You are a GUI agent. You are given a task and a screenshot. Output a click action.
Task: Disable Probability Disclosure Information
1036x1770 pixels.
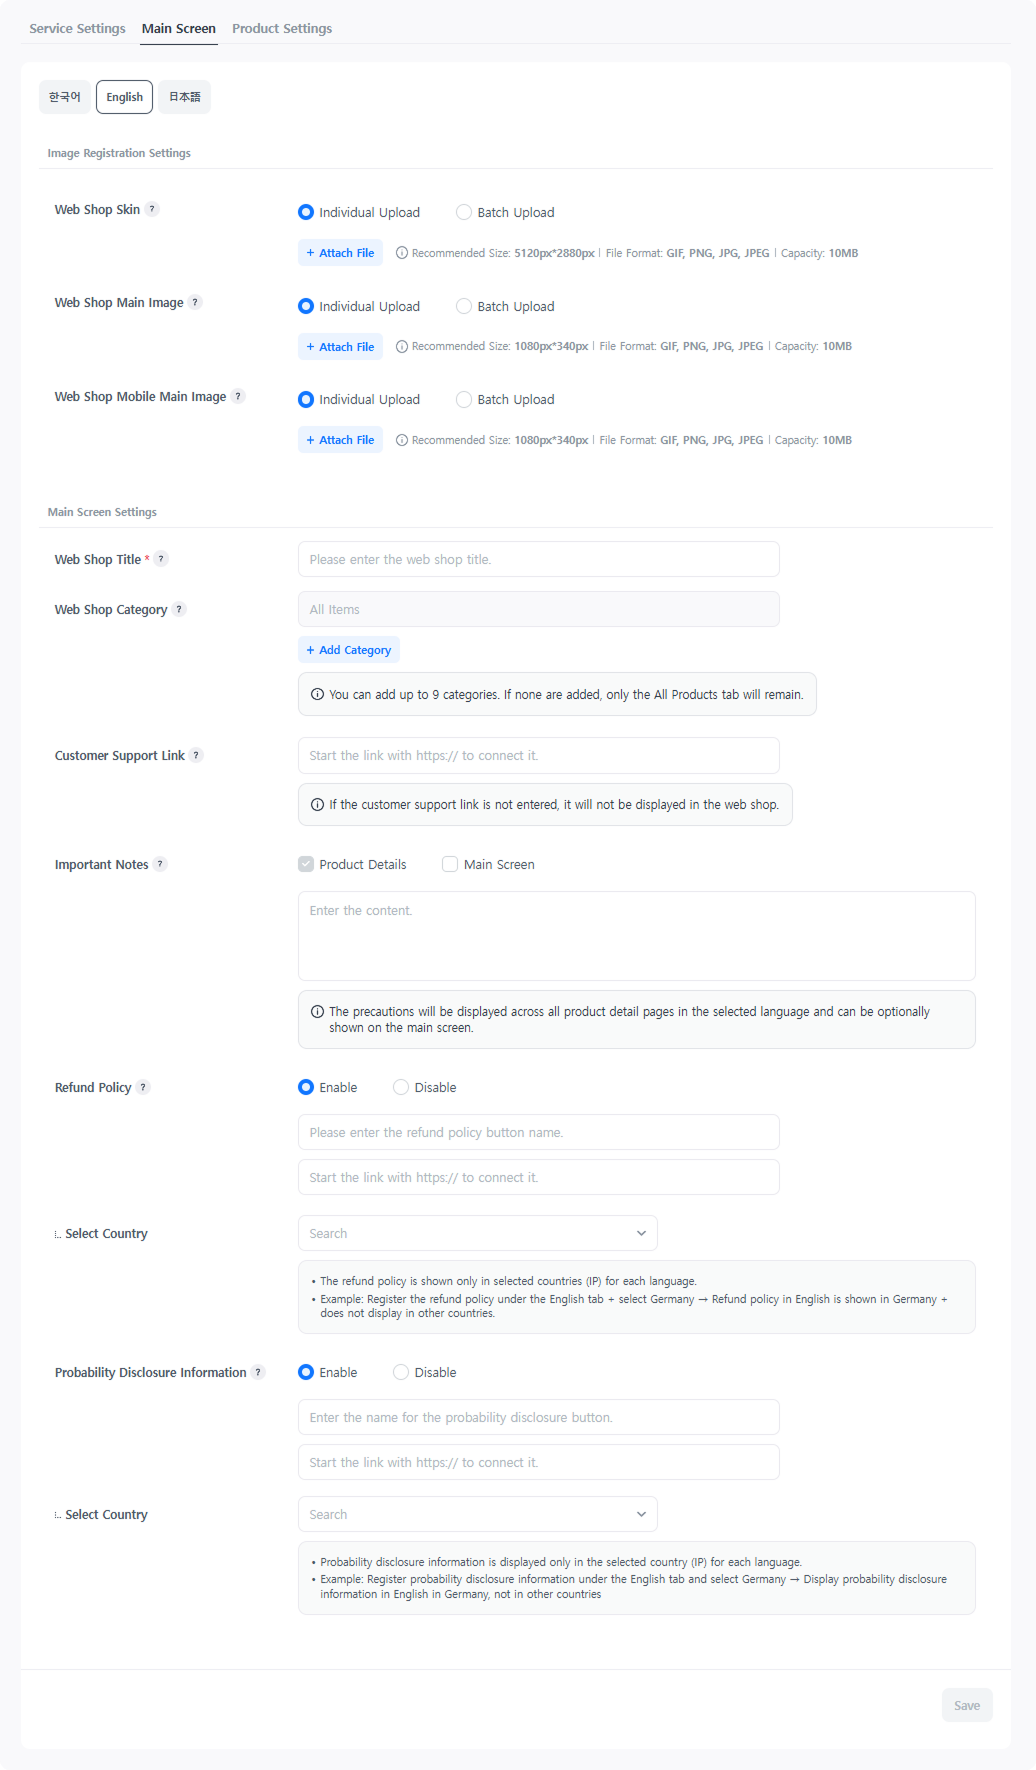tap(401, 1372)
